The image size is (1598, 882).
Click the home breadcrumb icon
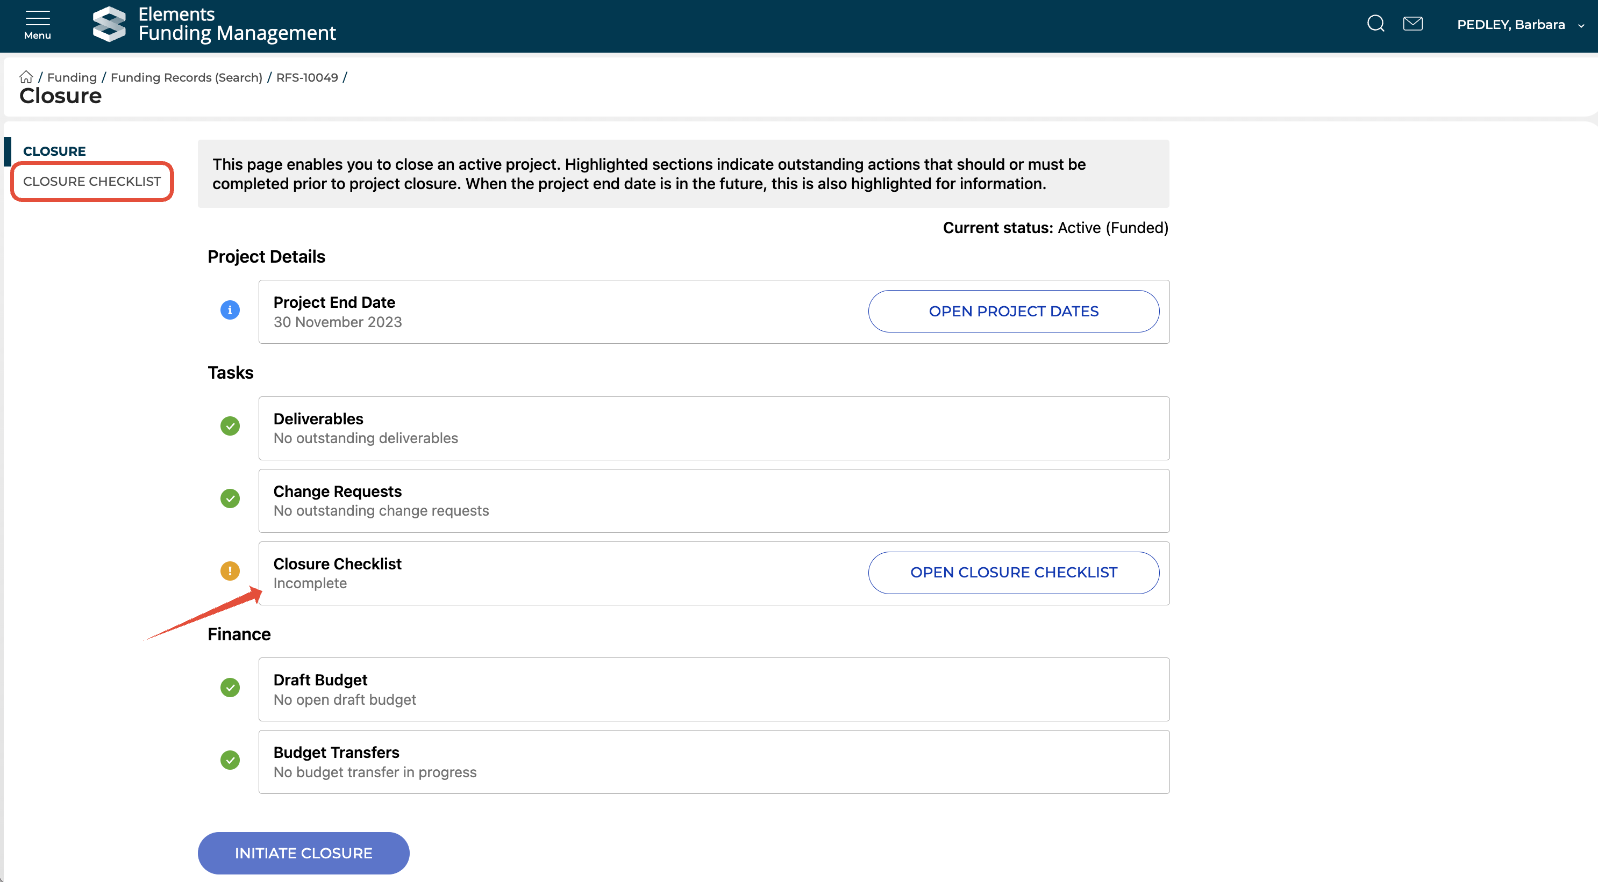click(x=26, y=77)
